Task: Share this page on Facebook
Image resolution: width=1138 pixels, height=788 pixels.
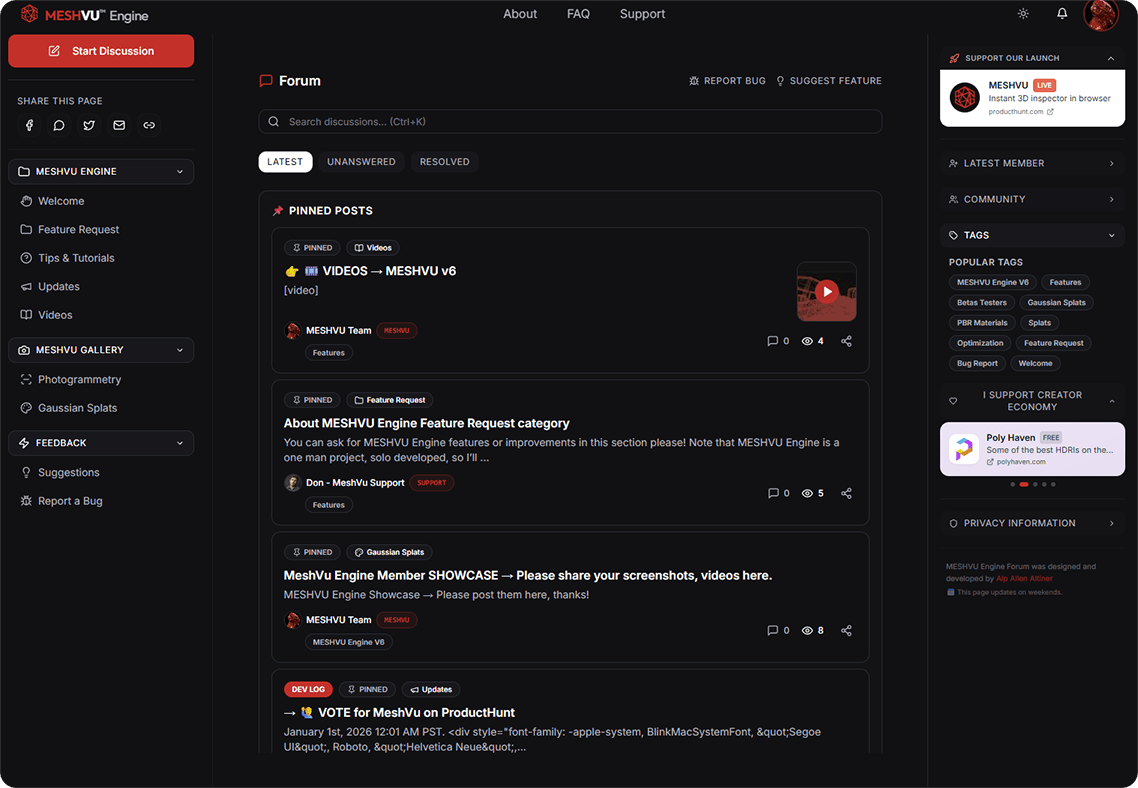Action: pos(30,126)
